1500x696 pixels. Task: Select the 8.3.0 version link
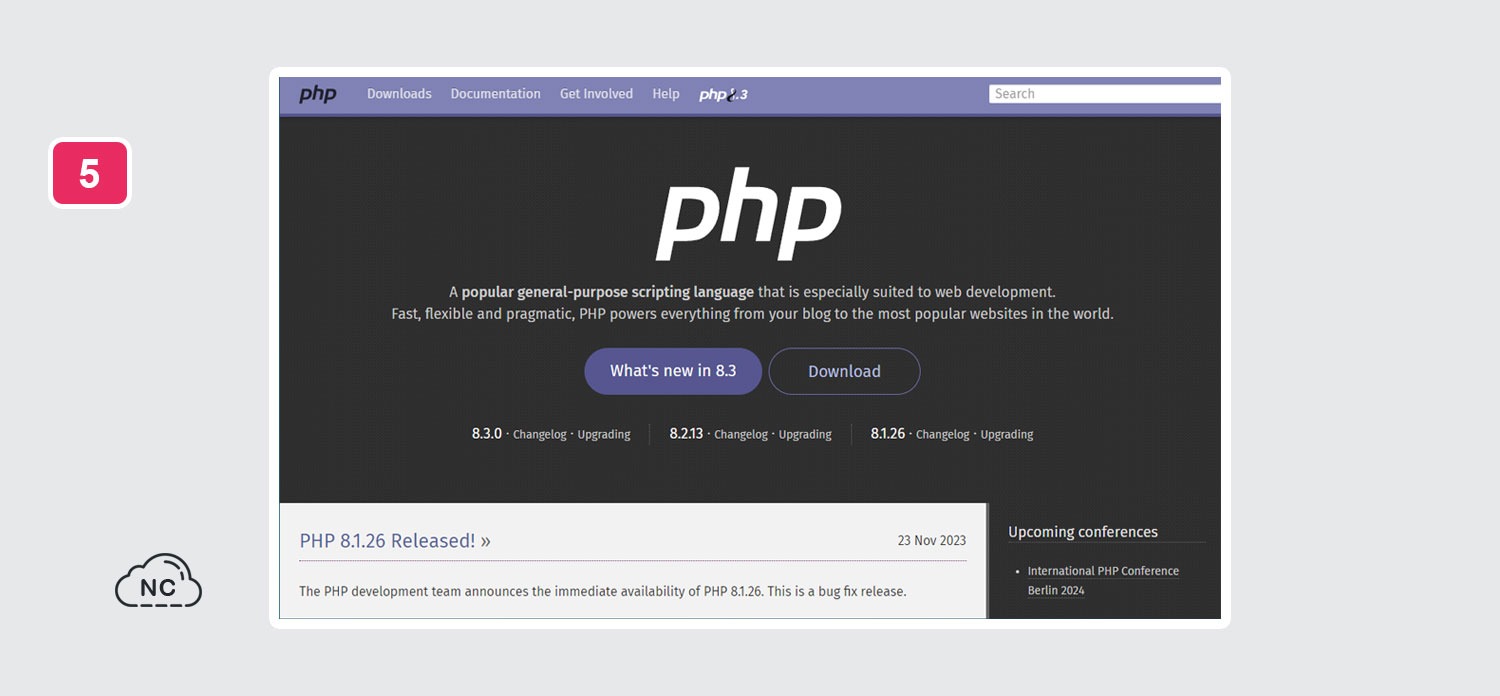click(x=487, y=434)
